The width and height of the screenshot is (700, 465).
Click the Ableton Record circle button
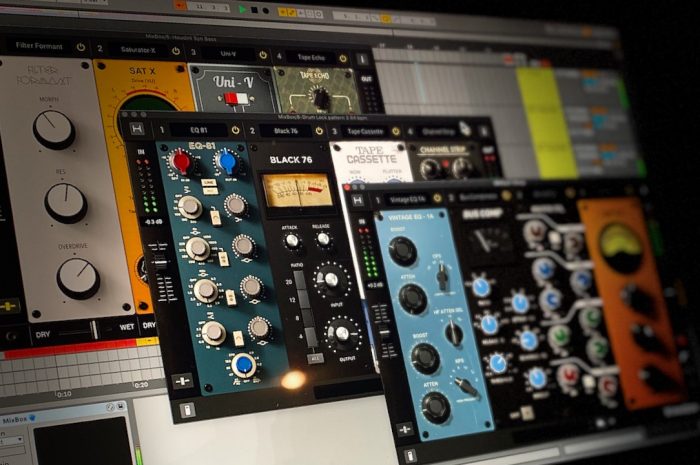pos(266,10)
